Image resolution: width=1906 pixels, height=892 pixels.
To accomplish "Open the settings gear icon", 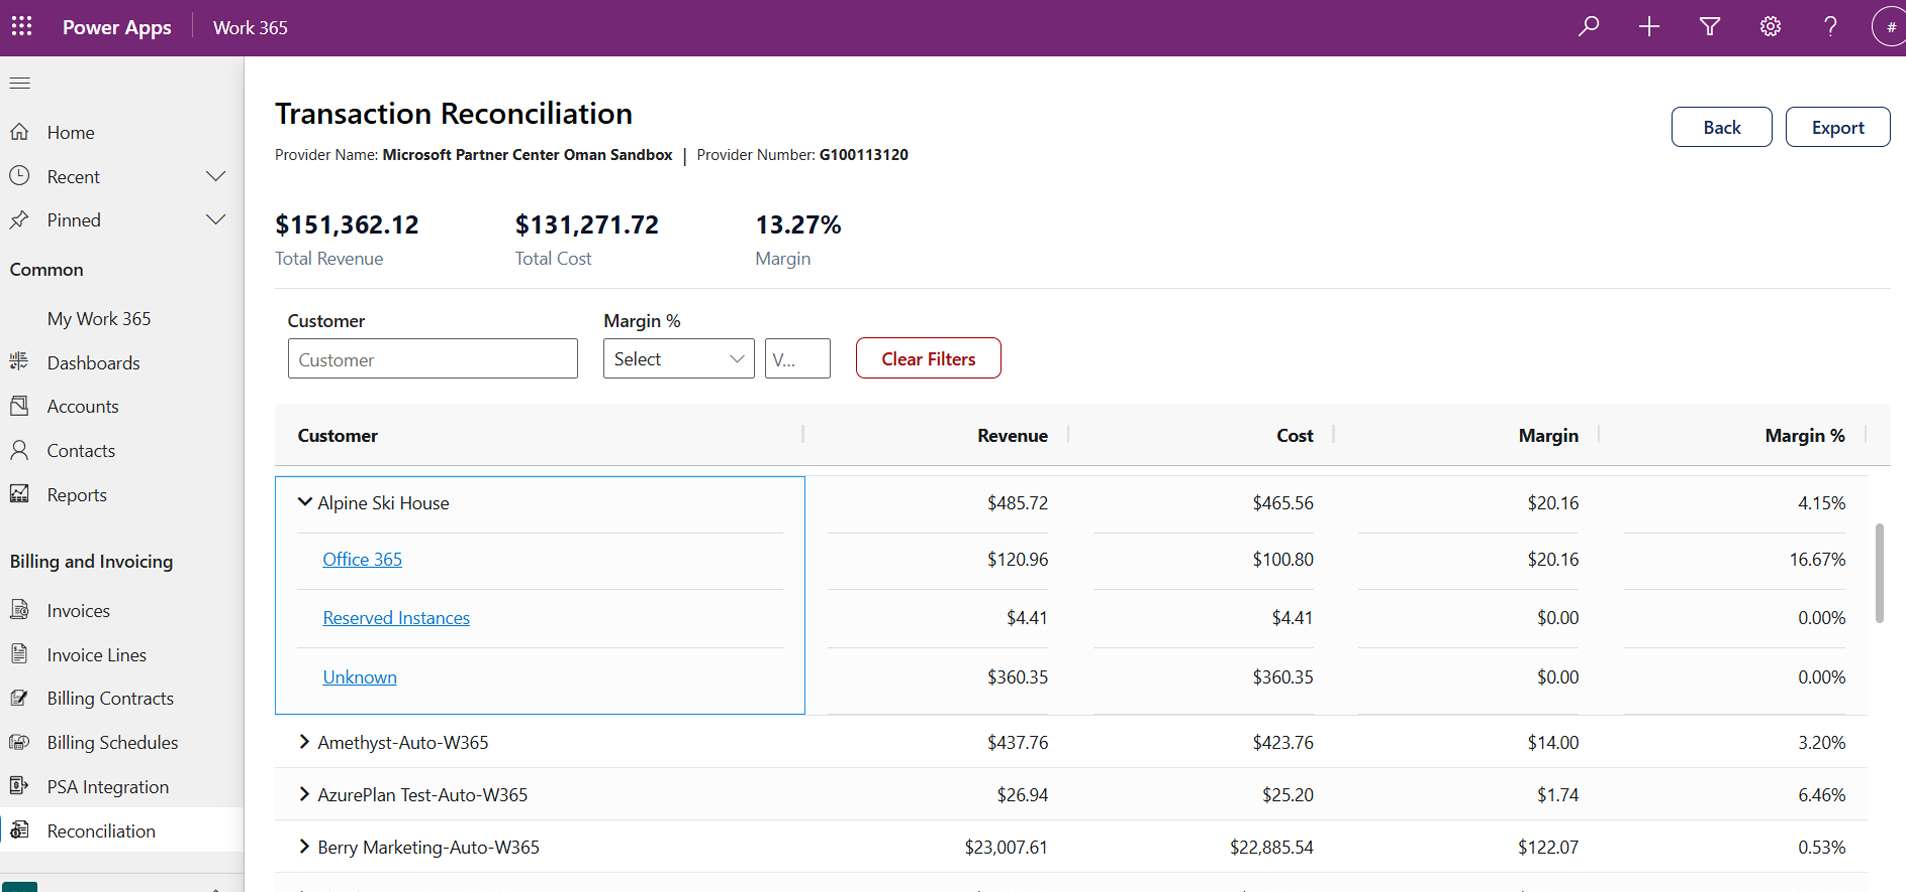I will click(x=1770, y=27).
